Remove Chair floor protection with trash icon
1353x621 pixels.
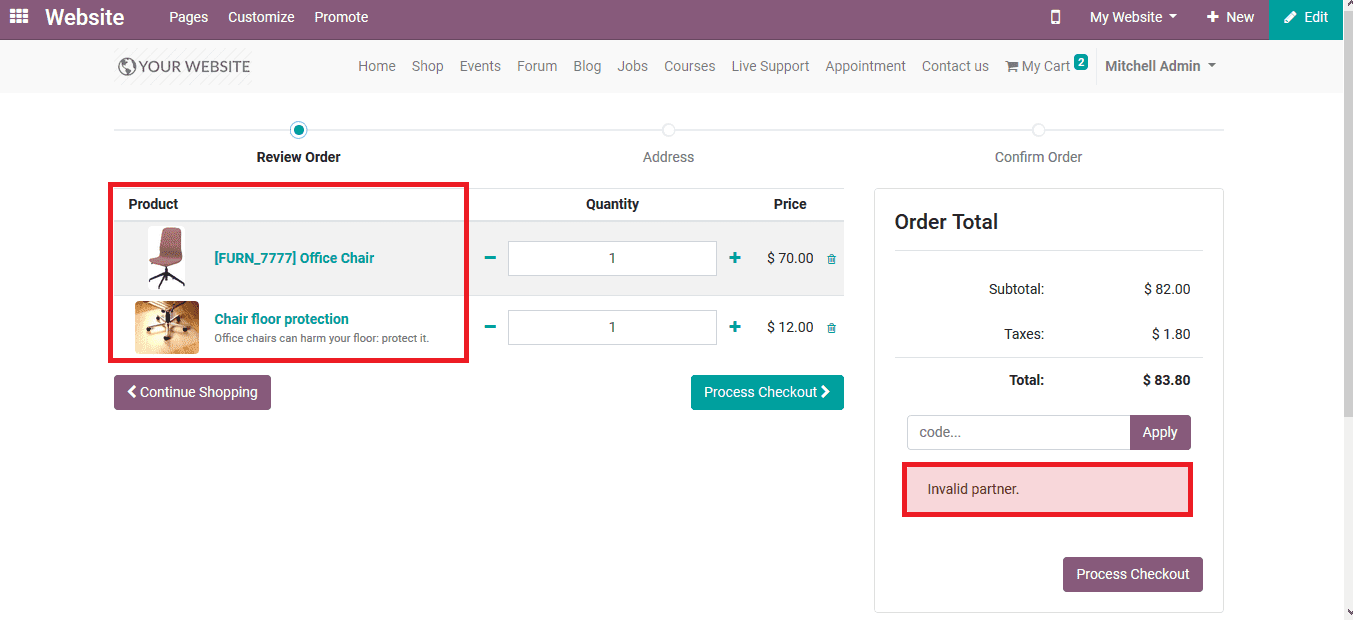(x=832, y=328)
